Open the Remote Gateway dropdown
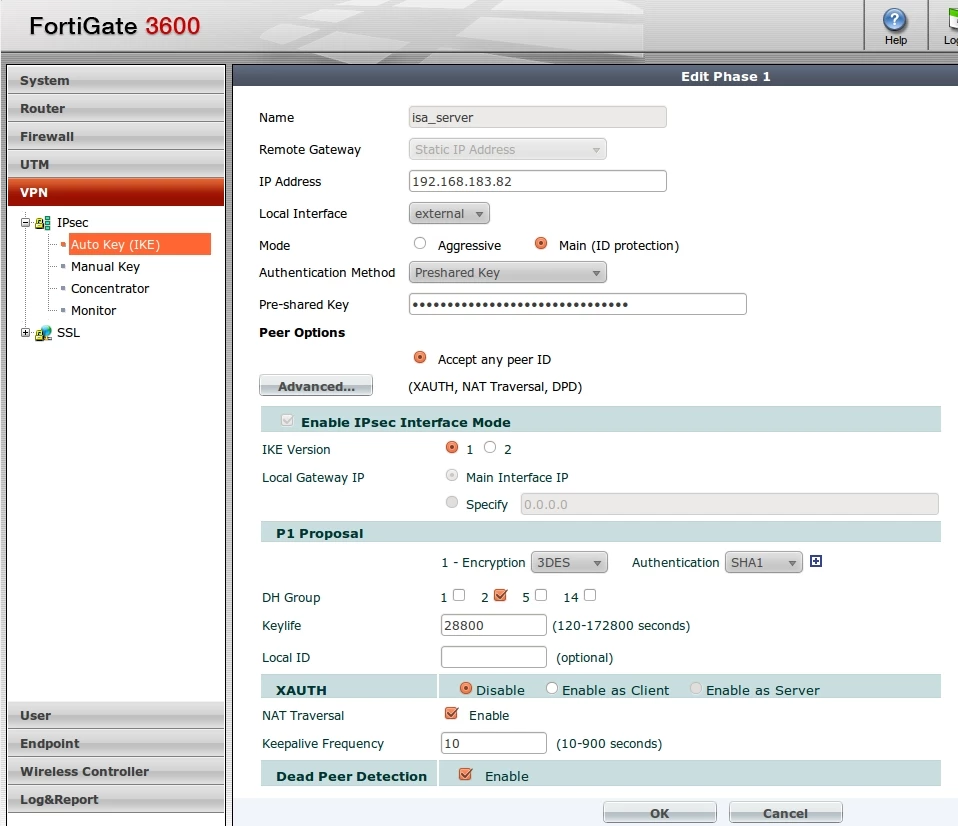This screenshot has height=826, width=958. click(507, 149)
